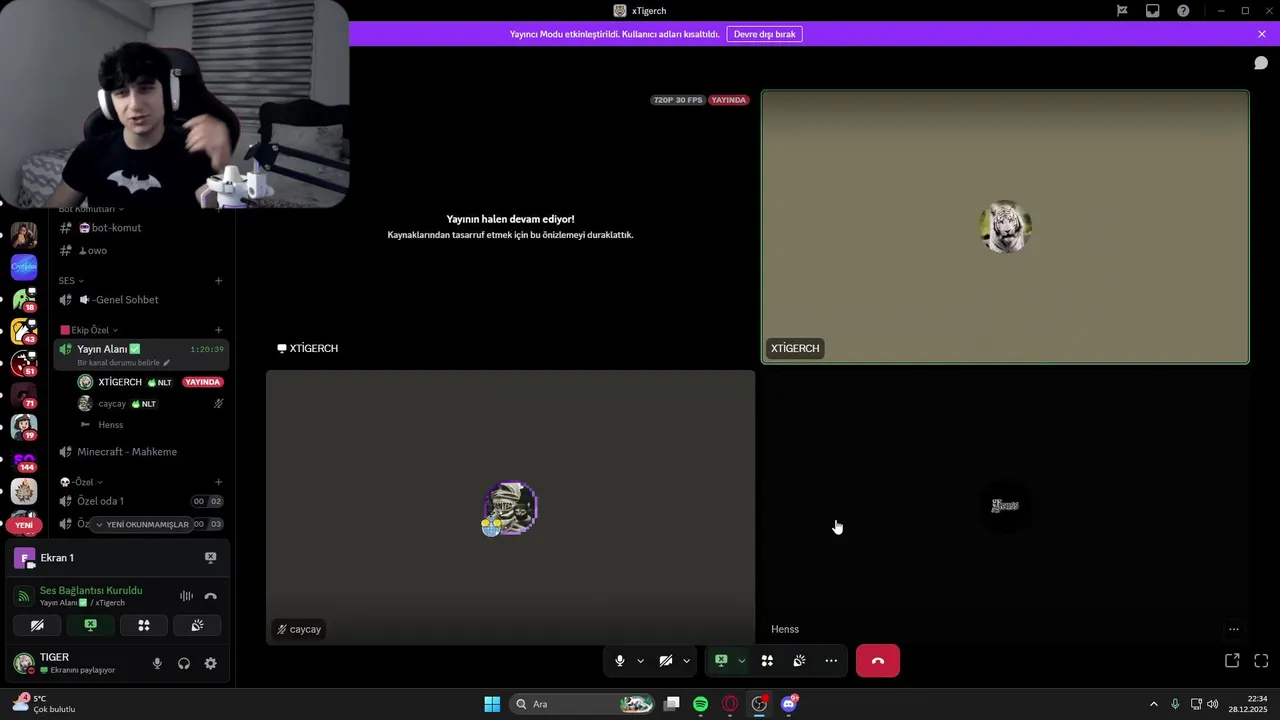Stop streaming Ekran 1 icon

[x=210, y=558]
